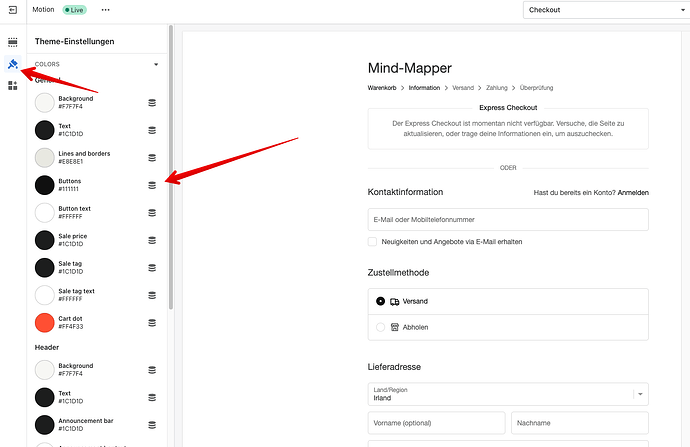
Task: Click the Anmelden login link
Action: (x=633, y=193)
